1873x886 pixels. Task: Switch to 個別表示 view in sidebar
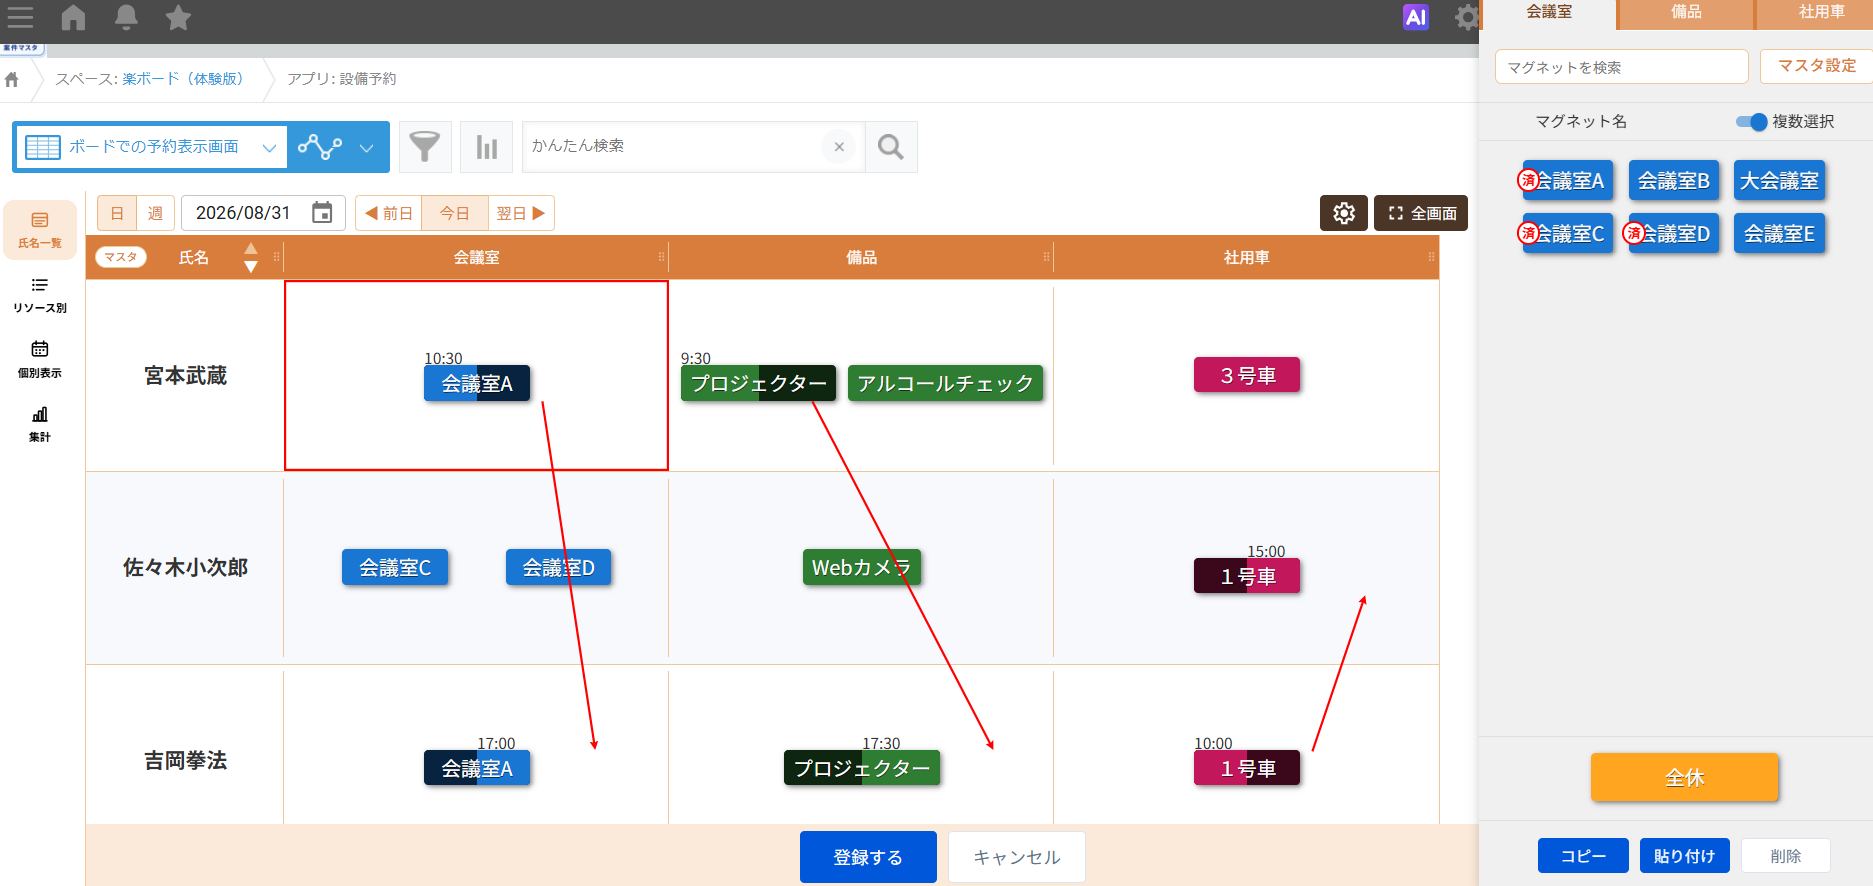tap(40, 360)
